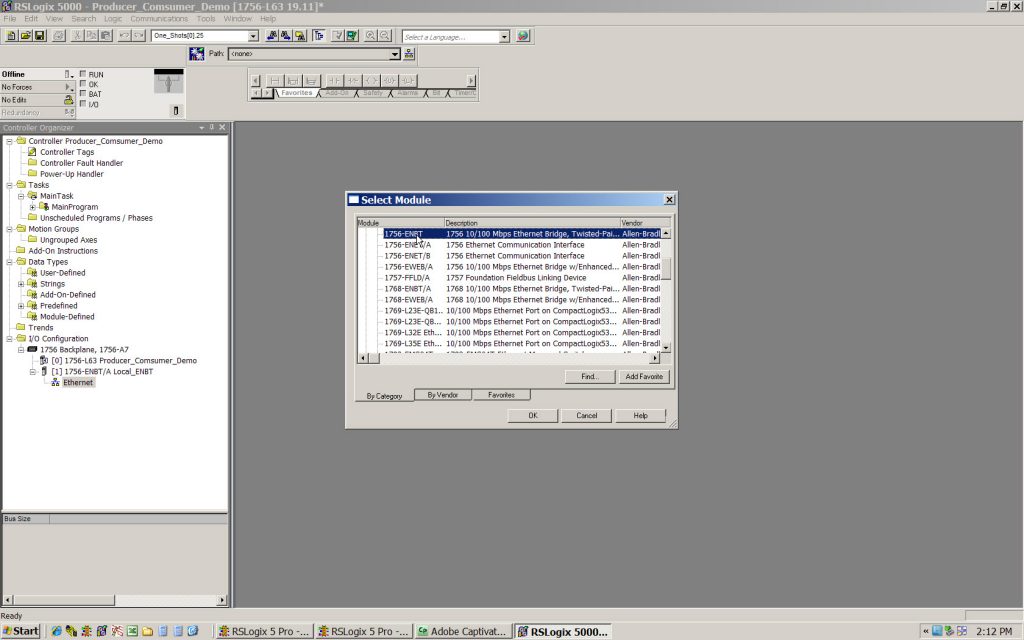Collapse the Tasks folder in organizer
Screen dimensions: 1024x640
[9, 185]
